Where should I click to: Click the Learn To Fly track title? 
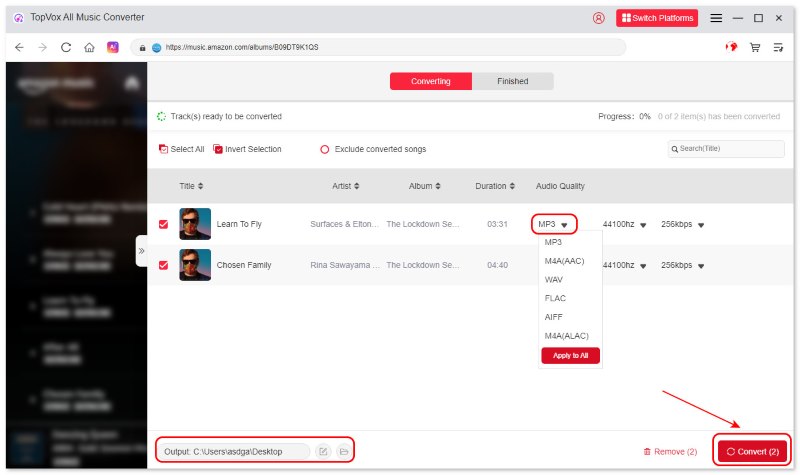coord(239,224)
